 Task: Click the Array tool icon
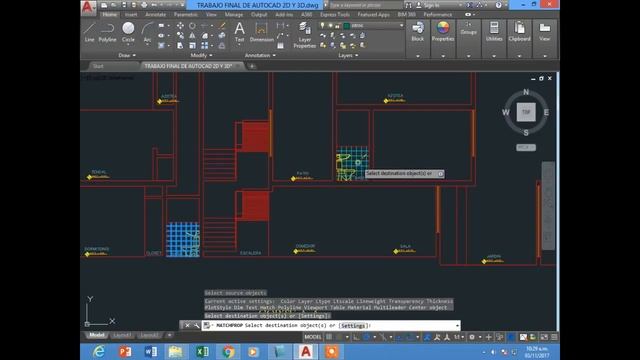204,46
